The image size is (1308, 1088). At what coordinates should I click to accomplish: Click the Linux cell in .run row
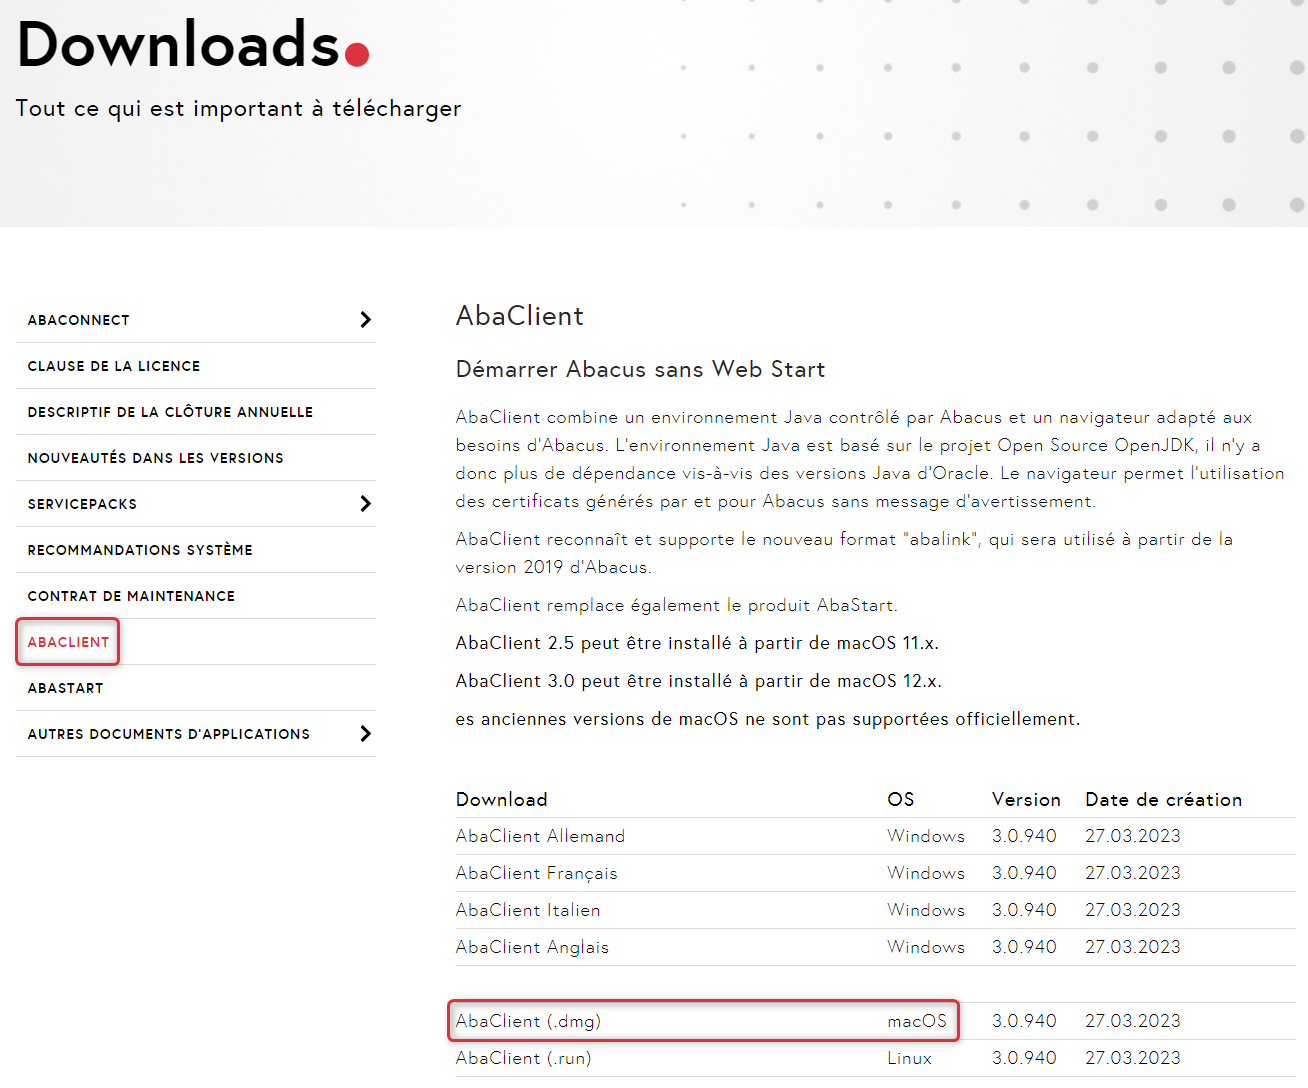coord(909,1058)
